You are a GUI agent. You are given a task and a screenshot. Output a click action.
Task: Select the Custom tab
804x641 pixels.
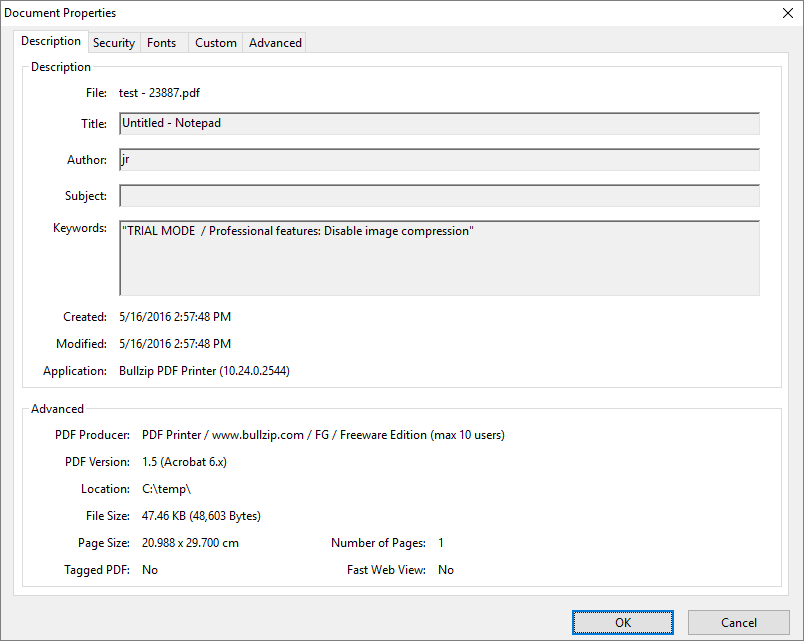[x=216, y=43]
